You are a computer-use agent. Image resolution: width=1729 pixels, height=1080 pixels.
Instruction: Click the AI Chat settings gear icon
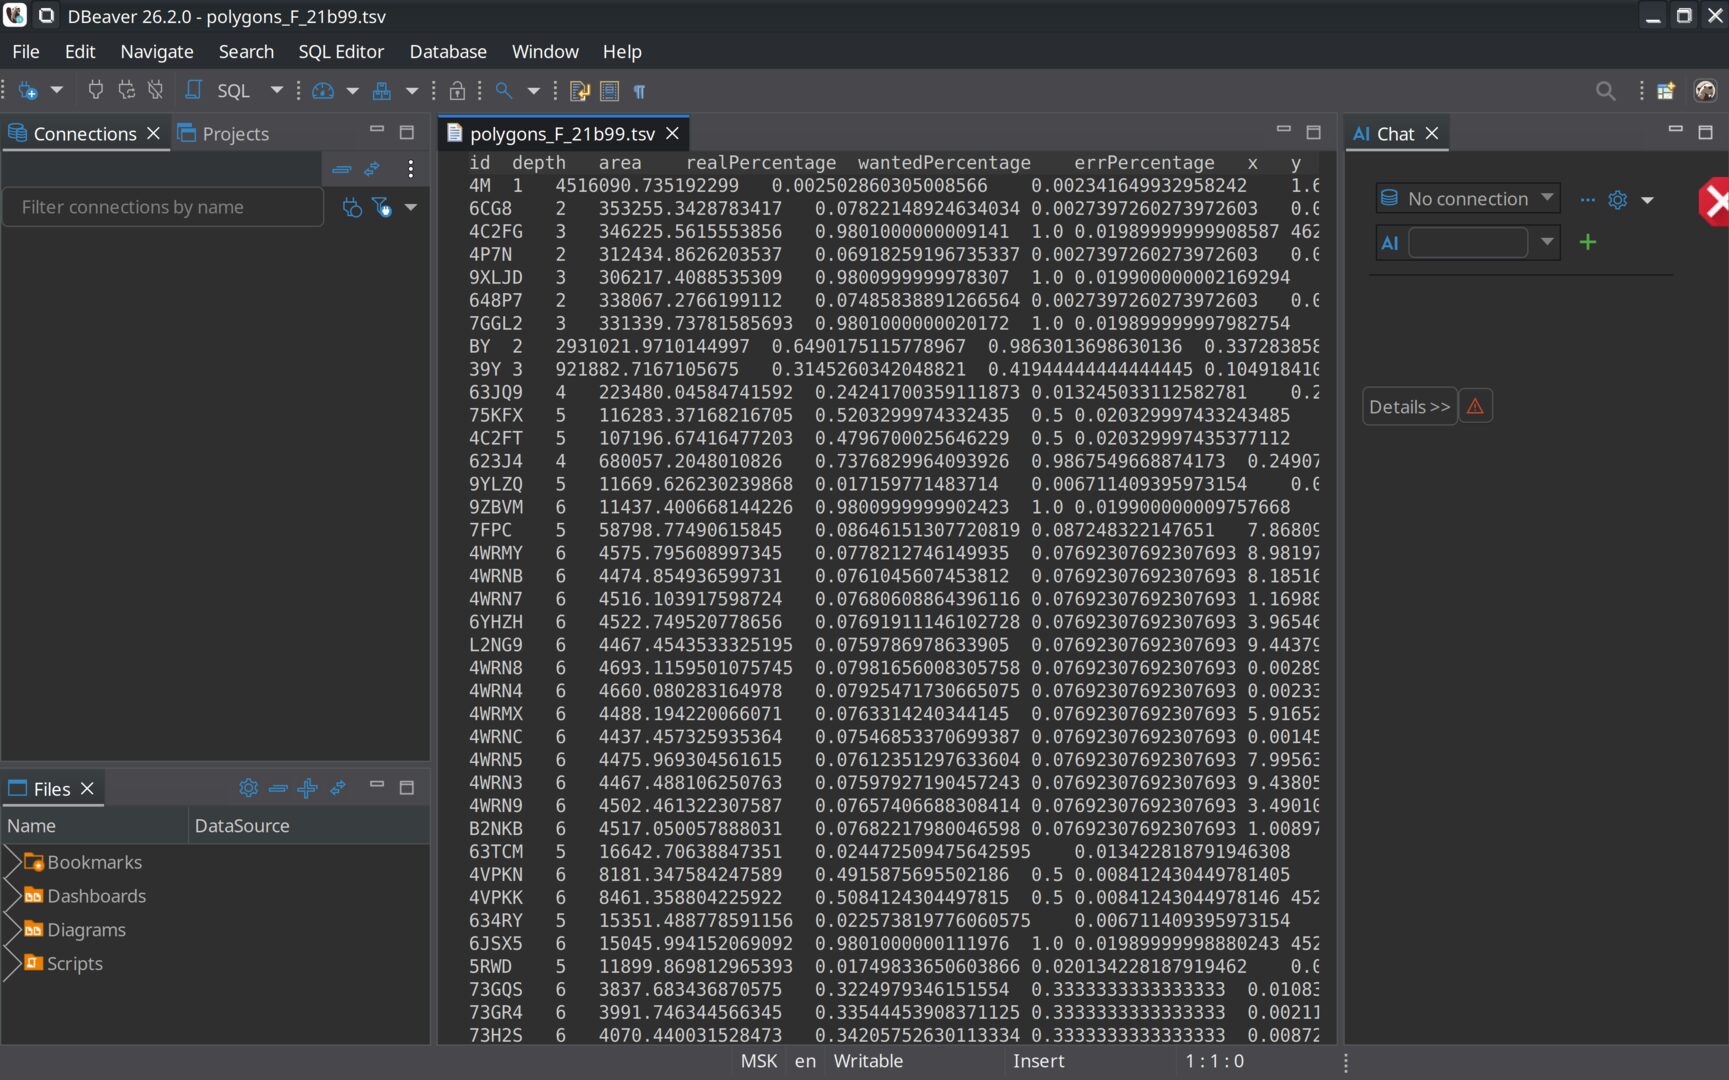[x=1617, y=200]
